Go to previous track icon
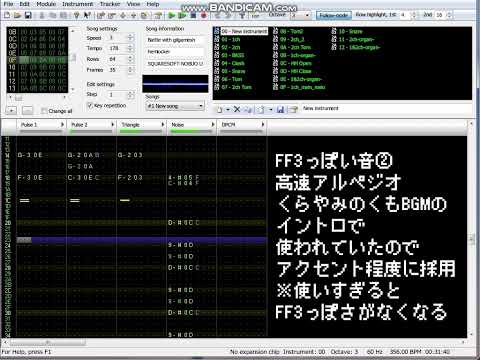 218,15
